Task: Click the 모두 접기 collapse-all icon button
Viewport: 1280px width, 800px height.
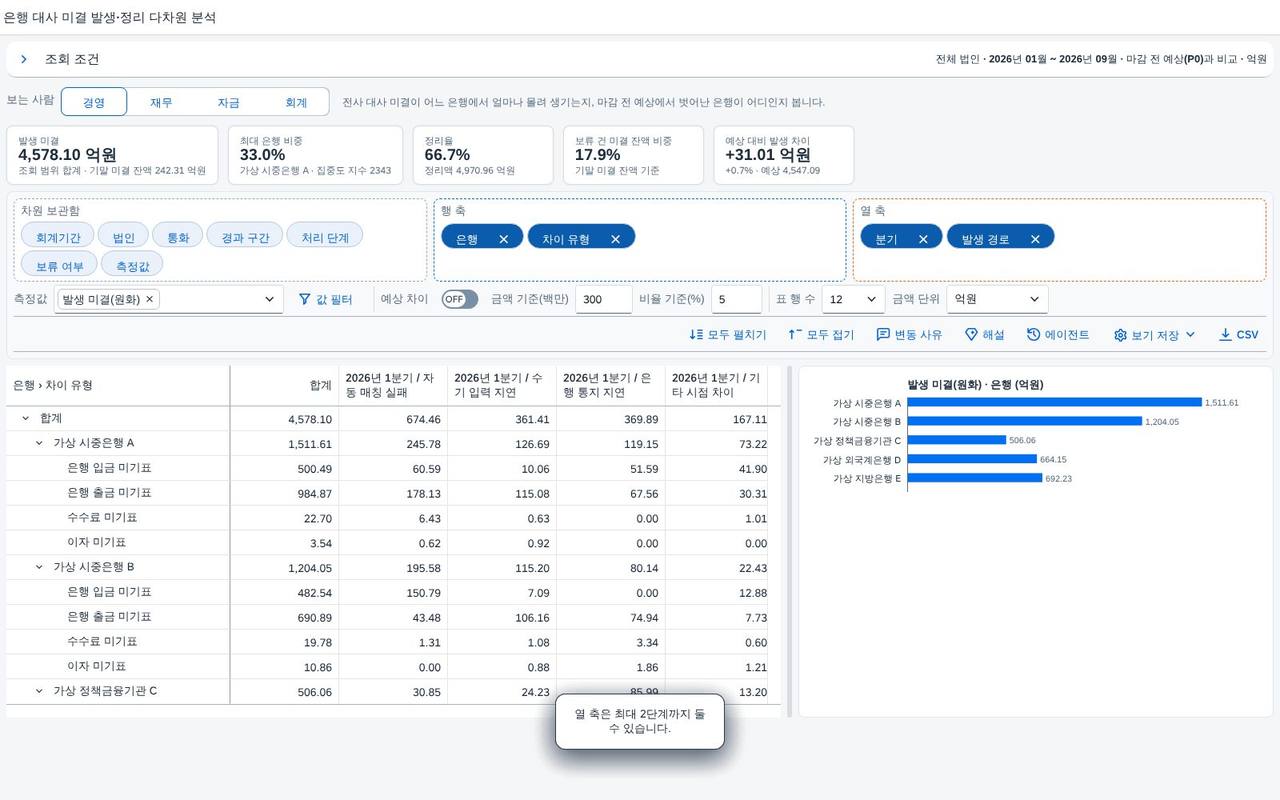Action: point(821,335)
